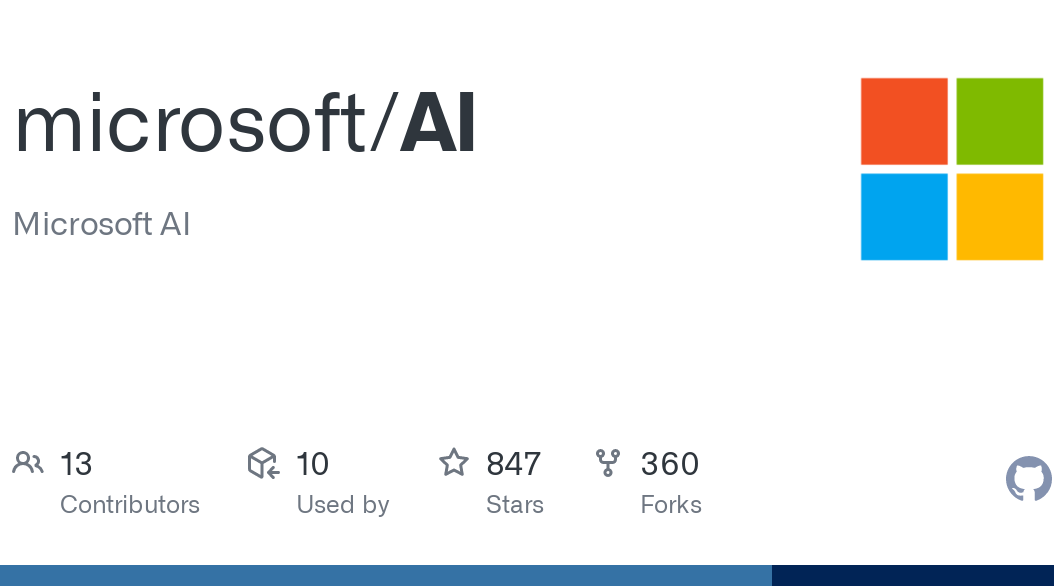Click the bold AI repository name

point(438,124)
